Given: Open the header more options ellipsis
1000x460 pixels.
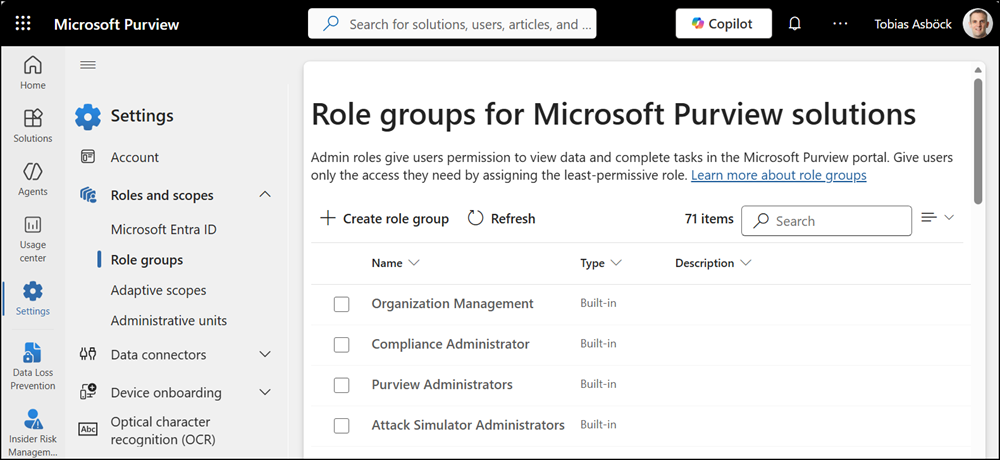Looking at the screenshot, I should pyautogui.click(x=841, y=24).
